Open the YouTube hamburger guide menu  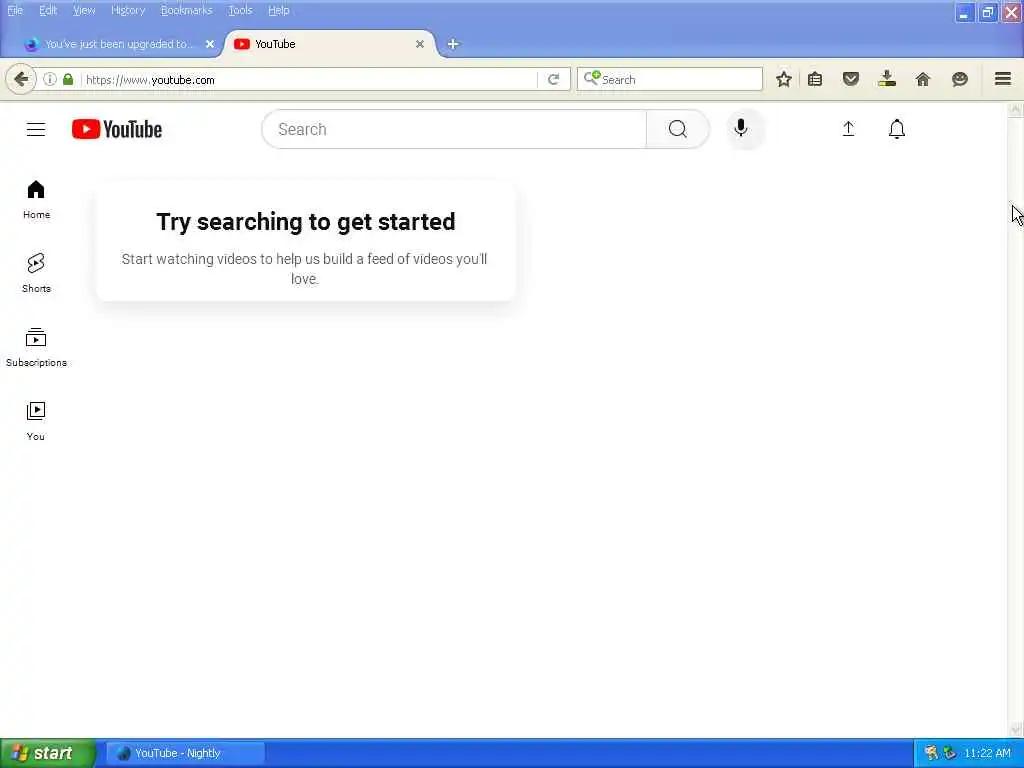(36, 129)
